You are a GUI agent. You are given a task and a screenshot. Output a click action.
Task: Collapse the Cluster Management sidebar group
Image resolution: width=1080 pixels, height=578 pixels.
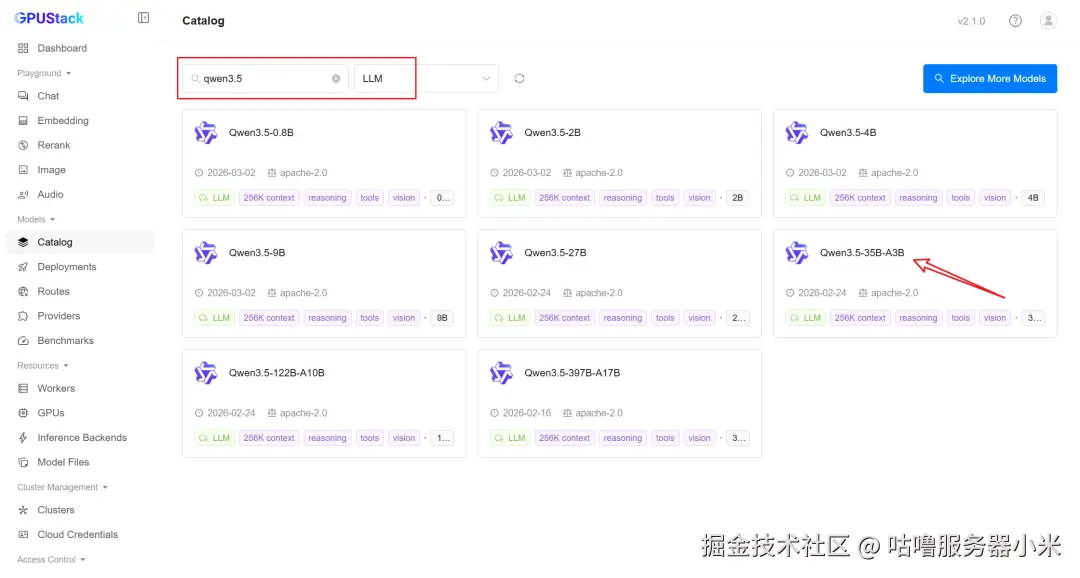(62, 487)
